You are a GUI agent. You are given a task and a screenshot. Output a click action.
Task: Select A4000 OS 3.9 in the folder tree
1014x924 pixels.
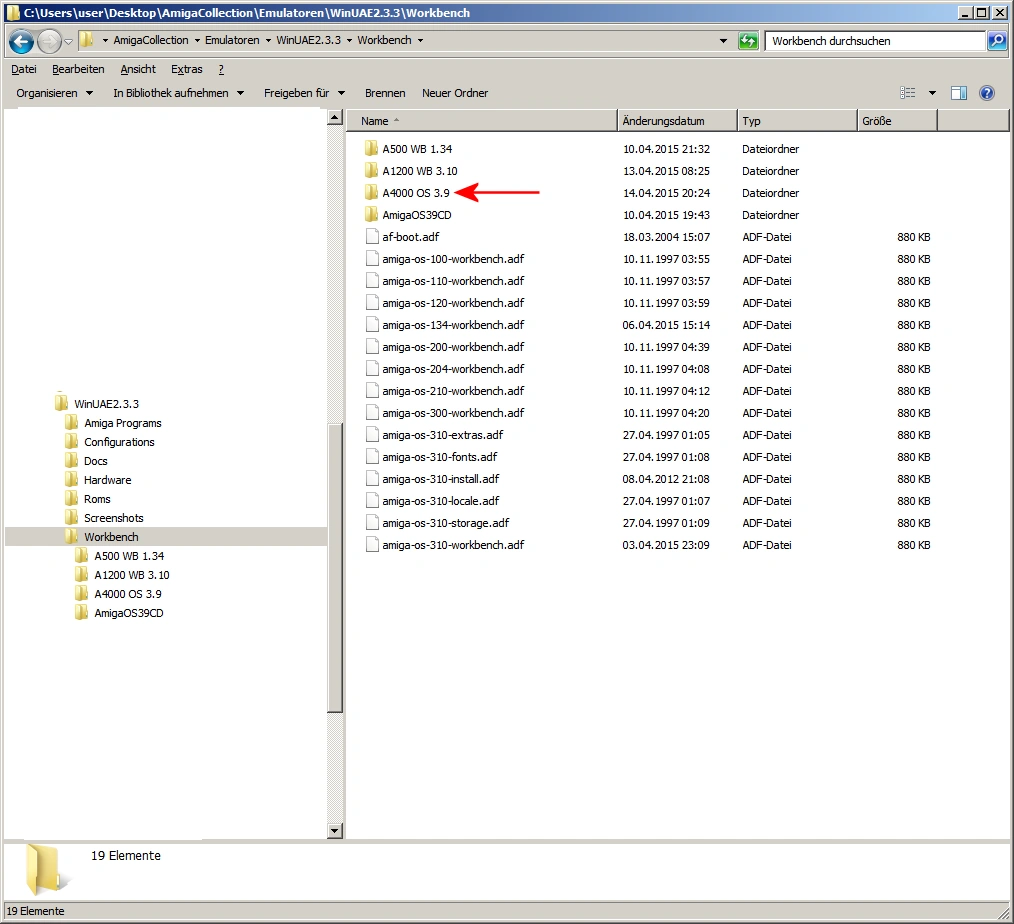127,594
